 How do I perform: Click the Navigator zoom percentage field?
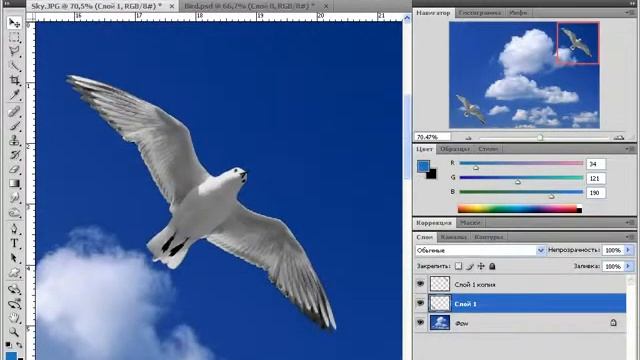point(432,137)
